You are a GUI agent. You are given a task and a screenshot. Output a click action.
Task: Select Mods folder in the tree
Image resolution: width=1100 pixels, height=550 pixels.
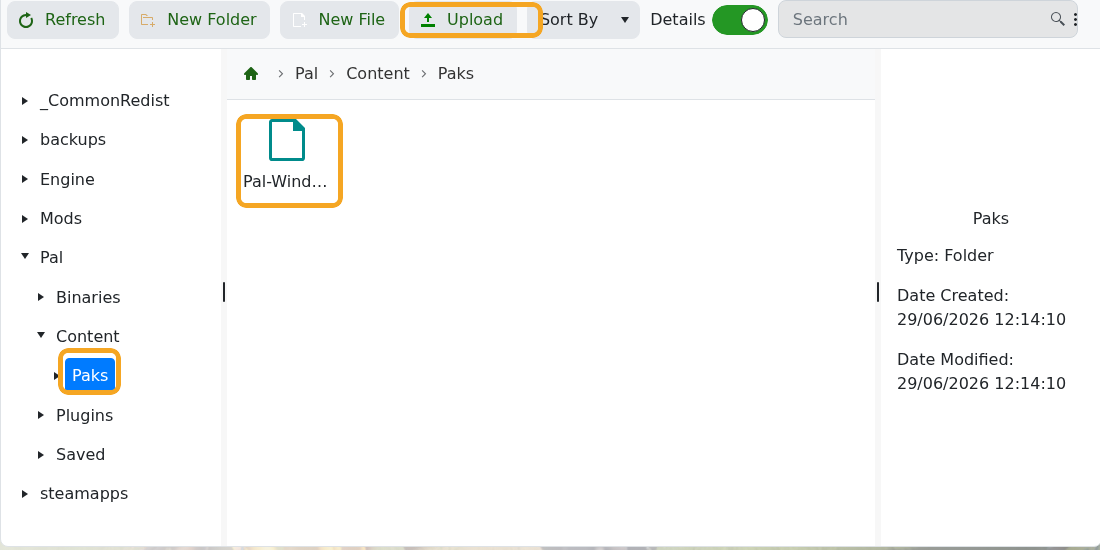click(61, 219)
